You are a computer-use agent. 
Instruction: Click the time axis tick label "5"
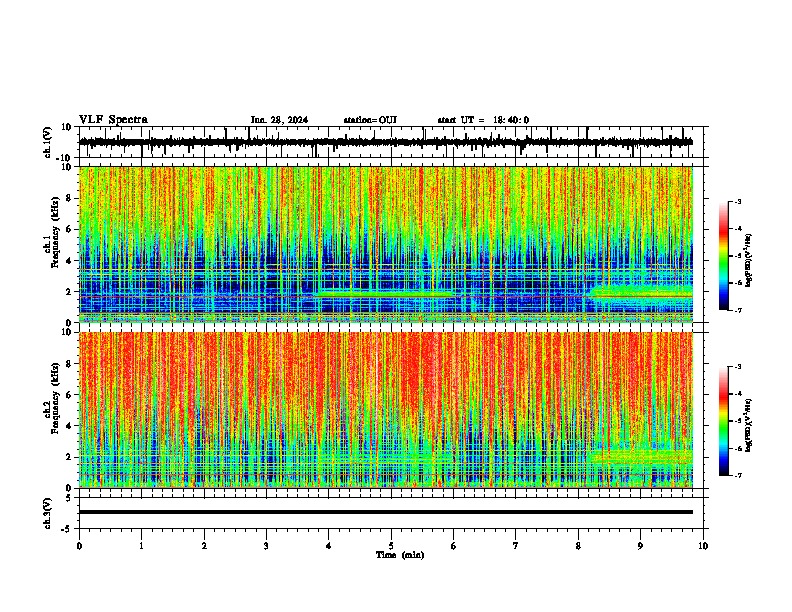tap(391, 546)
